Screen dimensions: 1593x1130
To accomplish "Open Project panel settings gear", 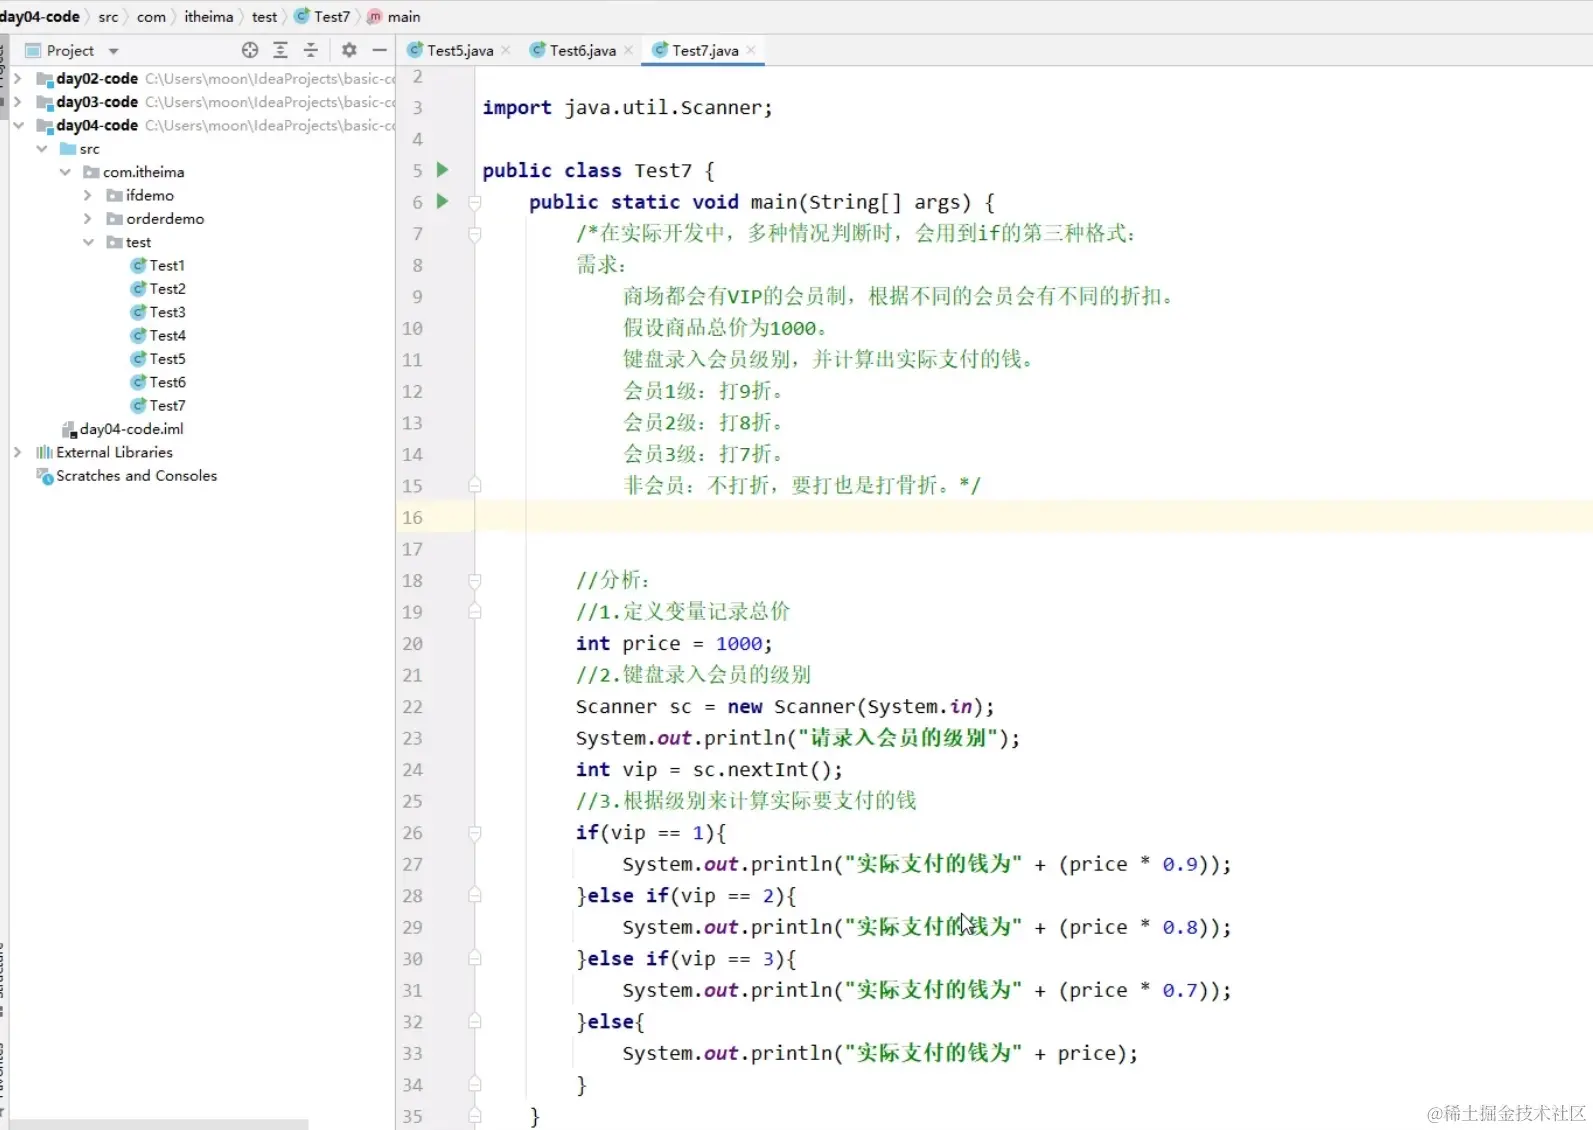I will 349,50.
